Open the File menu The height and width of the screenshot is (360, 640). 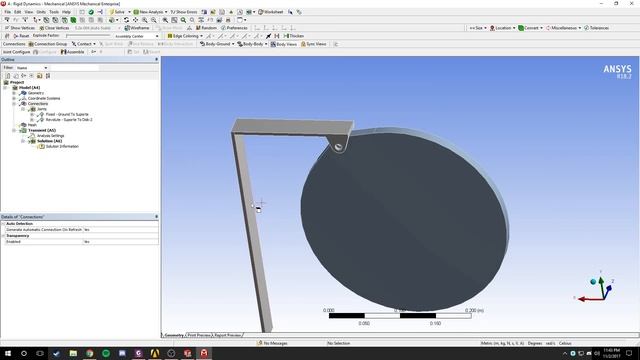tap(8, 12)
